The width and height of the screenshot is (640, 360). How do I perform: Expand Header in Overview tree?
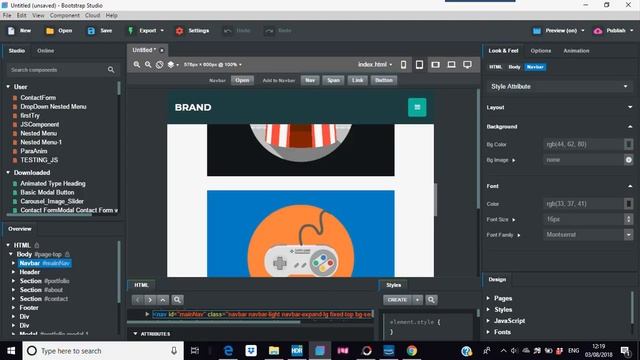13,272
